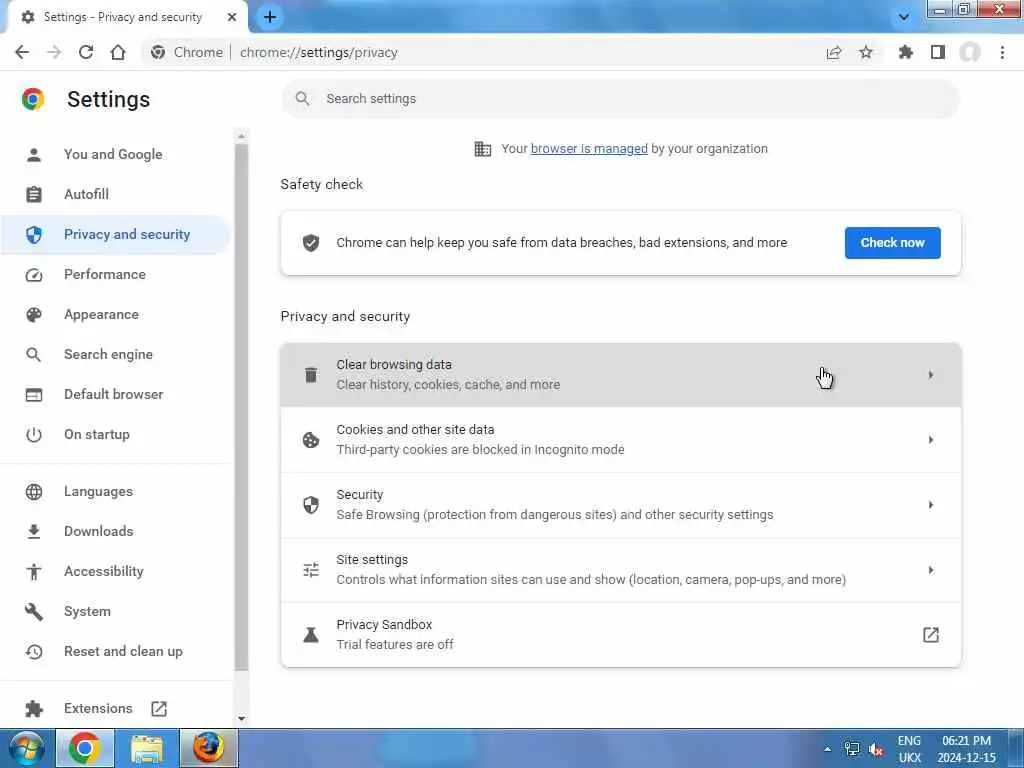Open Languages settings
Viewport: 1024px width, 768px height.
pyautogui.click(x=98, y=491)
